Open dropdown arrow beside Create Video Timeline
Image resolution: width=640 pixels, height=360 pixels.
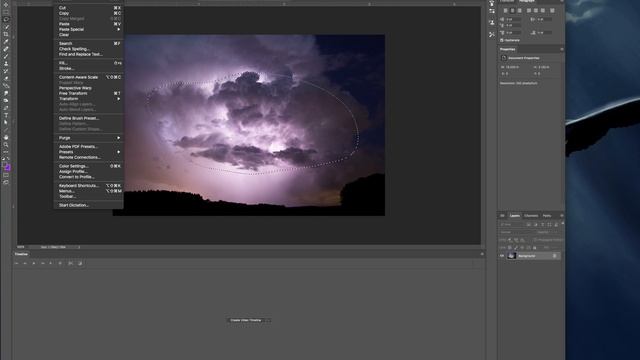coord(268,320)
